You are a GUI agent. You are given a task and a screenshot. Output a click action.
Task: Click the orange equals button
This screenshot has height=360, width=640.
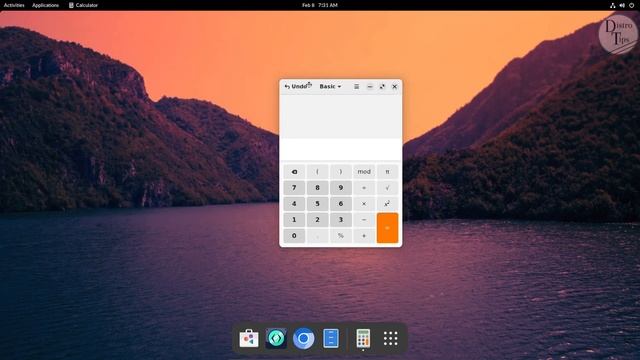[387, 228]
